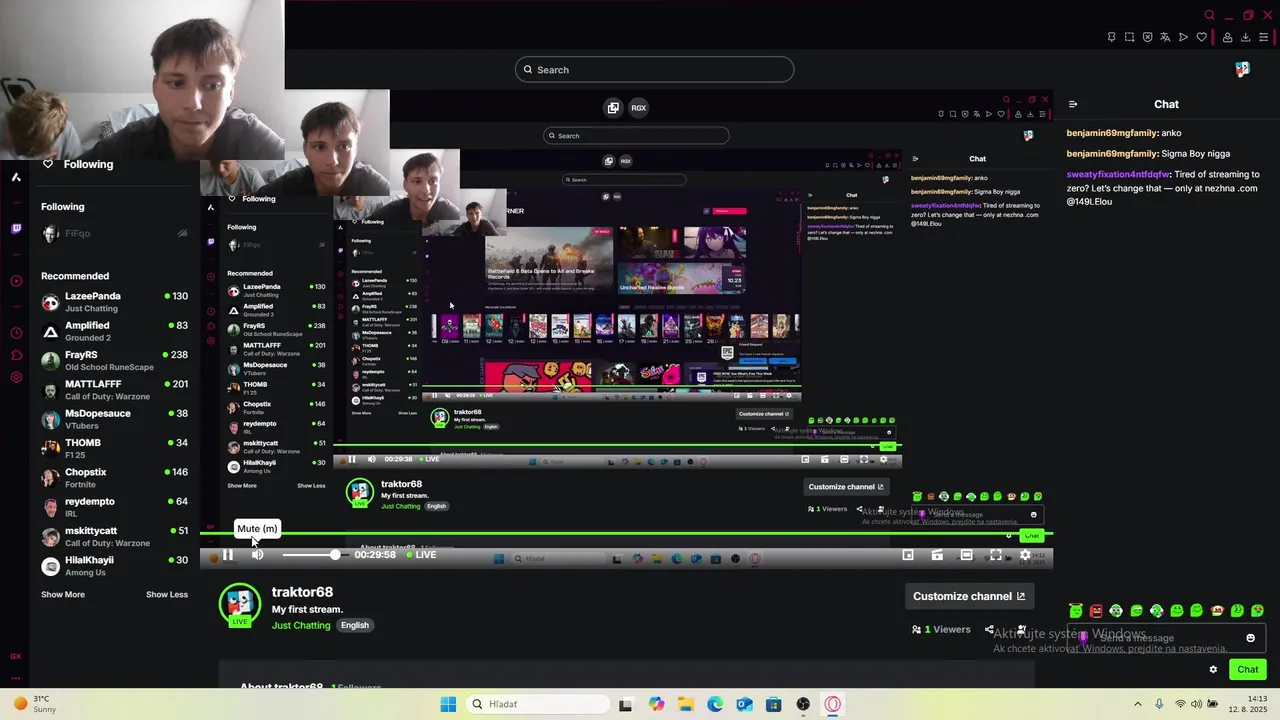Collapse list with Show Less
This screenshot has height=720, width=1280.
point(167,594)
